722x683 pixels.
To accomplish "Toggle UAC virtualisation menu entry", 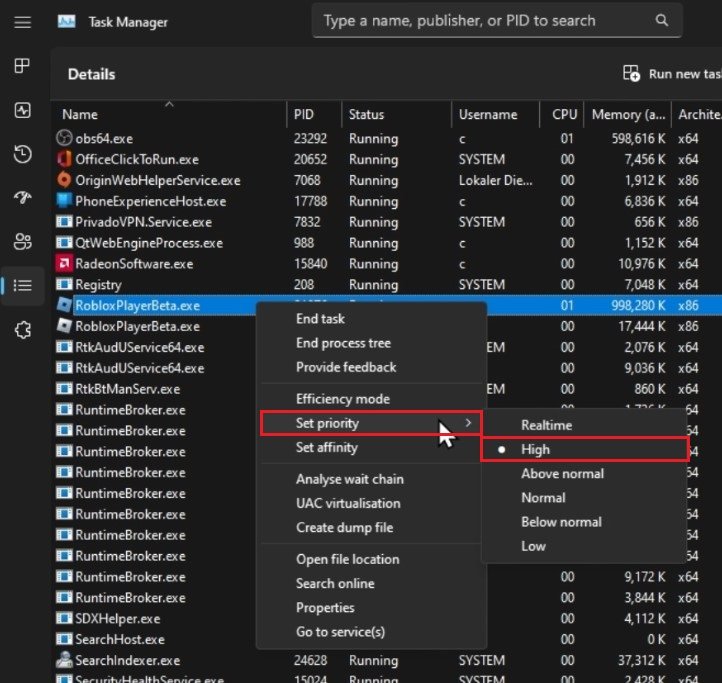I will pos(371,503).
